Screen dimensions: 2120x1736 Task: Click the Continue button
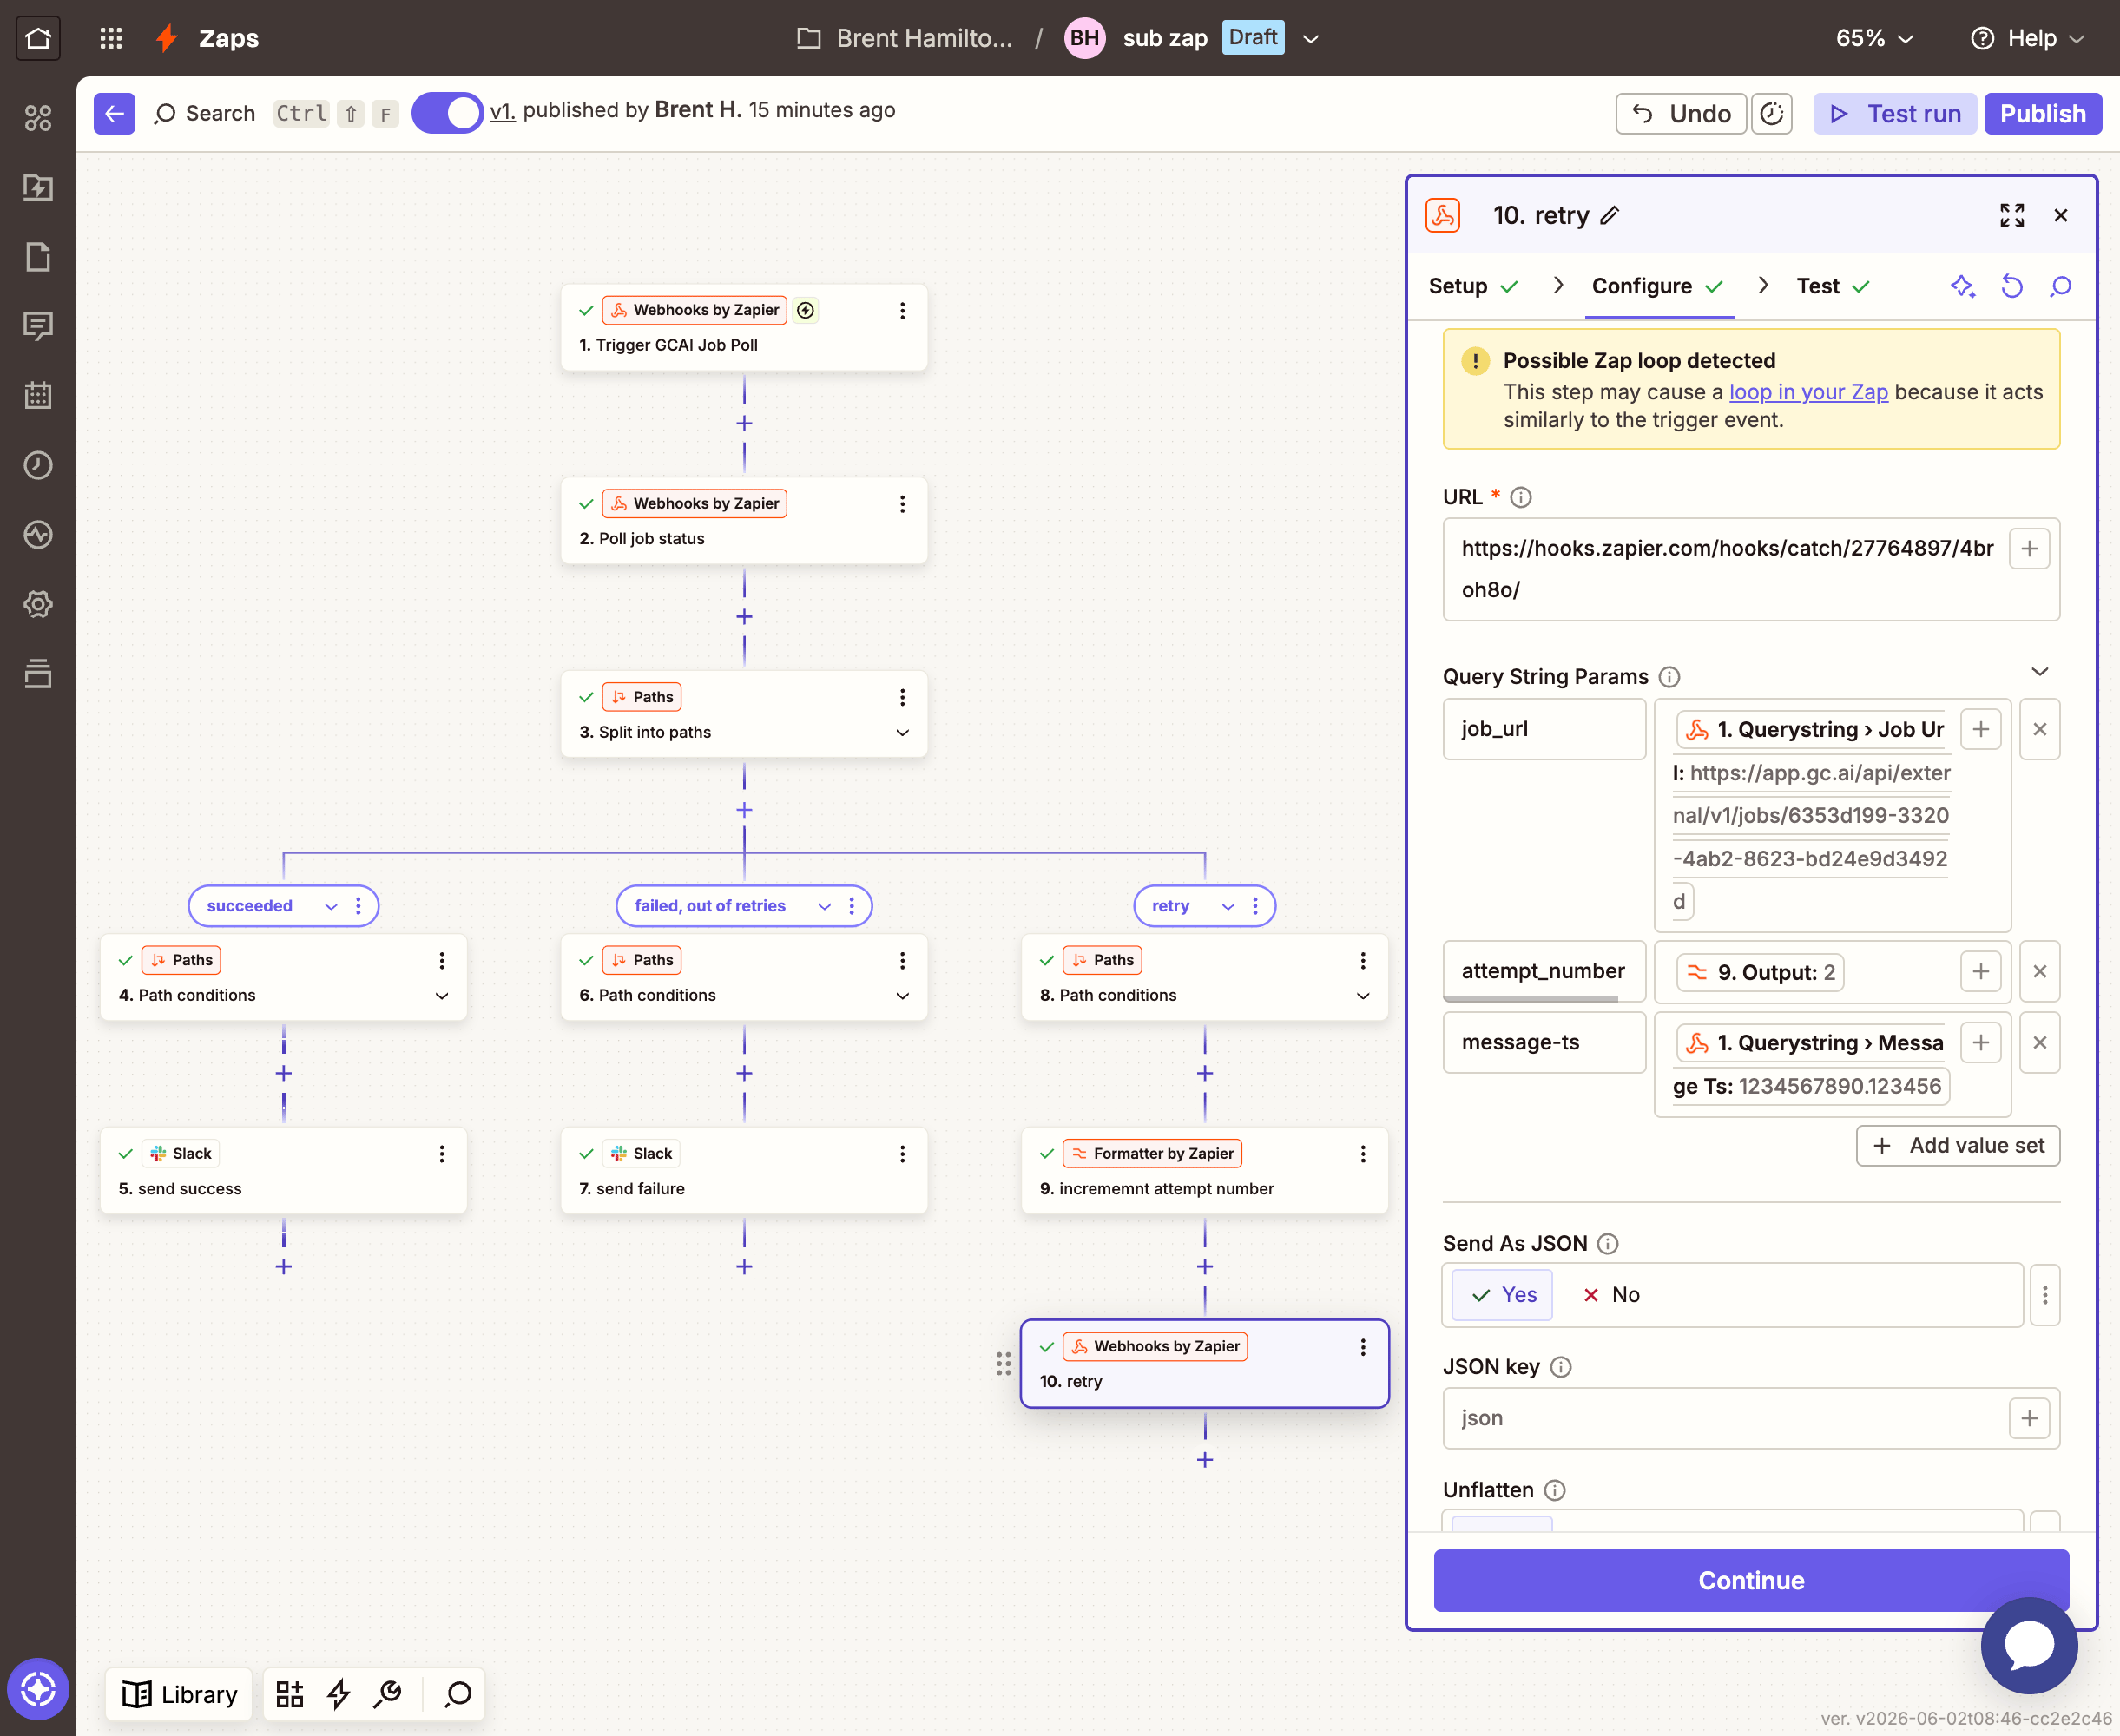[1751, 1580]
